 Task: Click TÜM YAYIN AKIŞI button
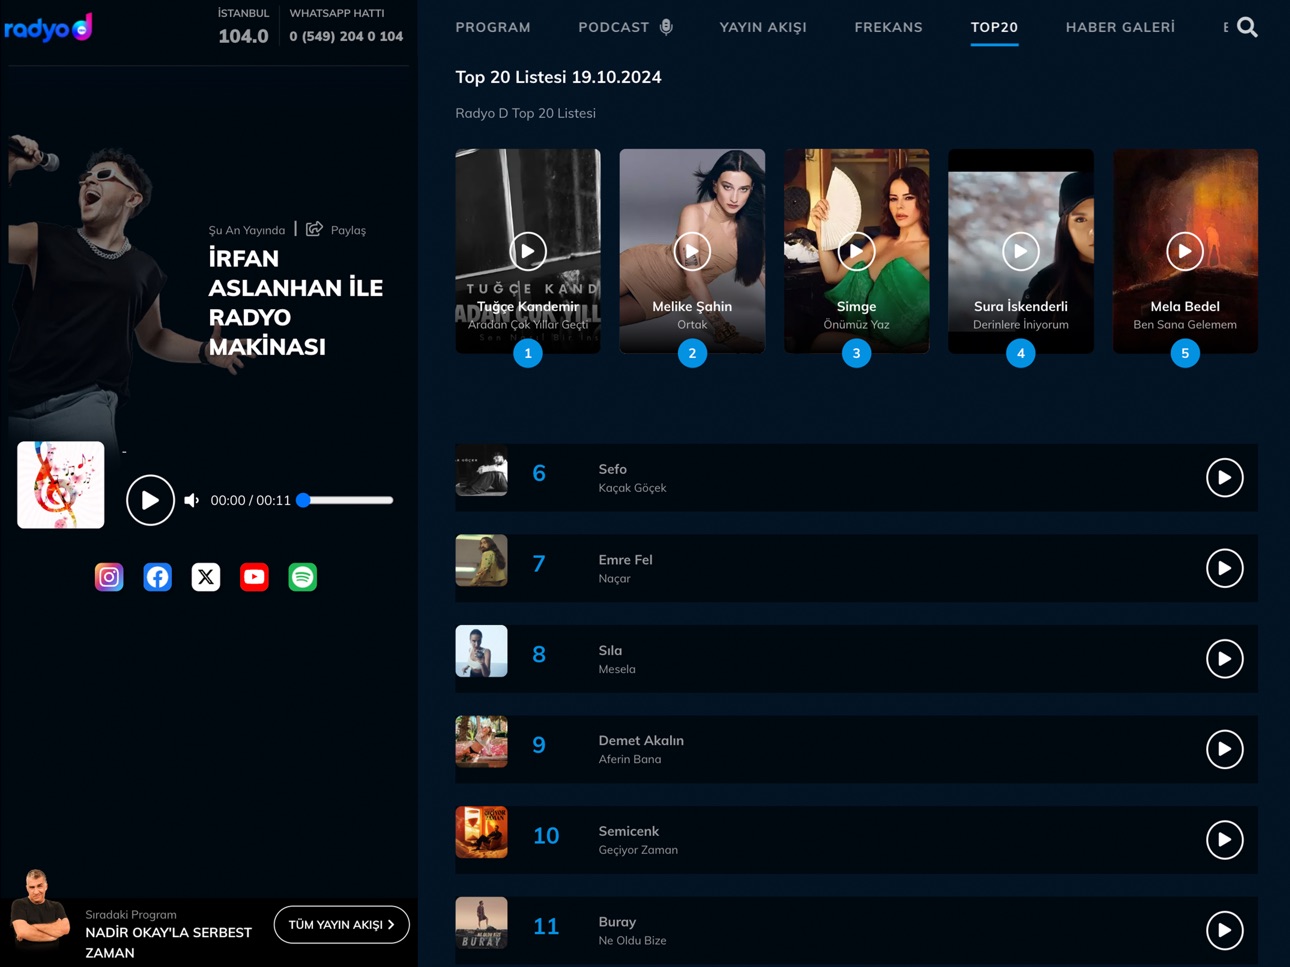point(341,925)
